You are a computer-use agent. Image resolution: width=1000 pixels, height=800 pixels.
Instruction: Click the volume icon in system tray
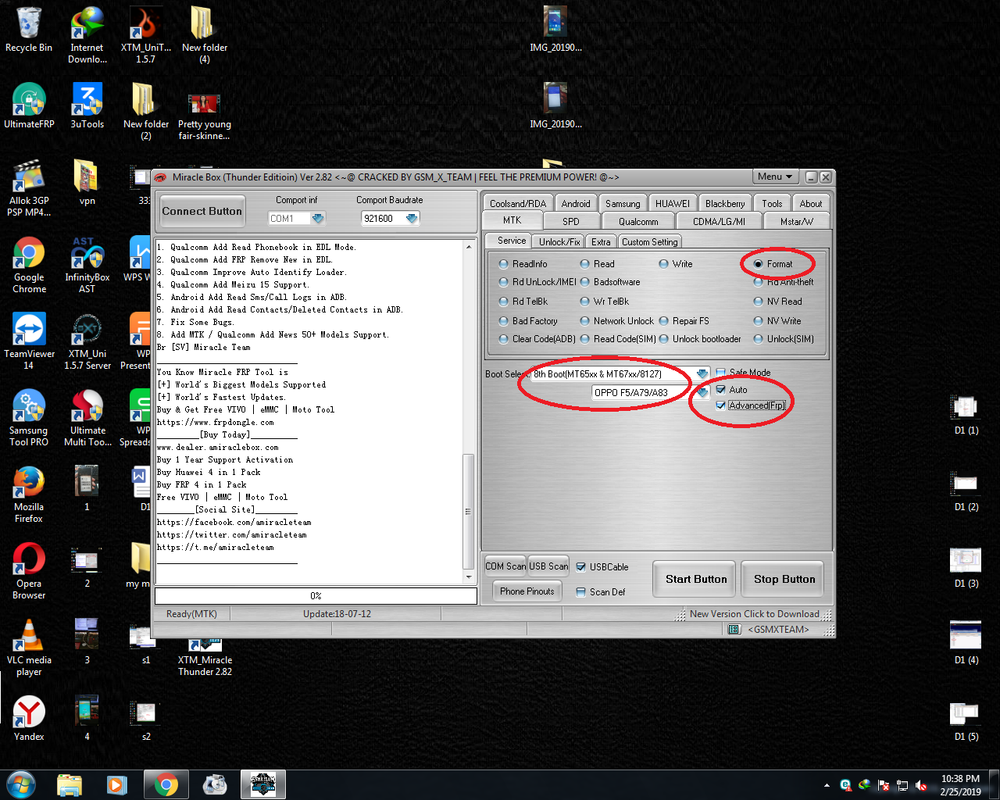pyautogui.click(x=920, y=785)
